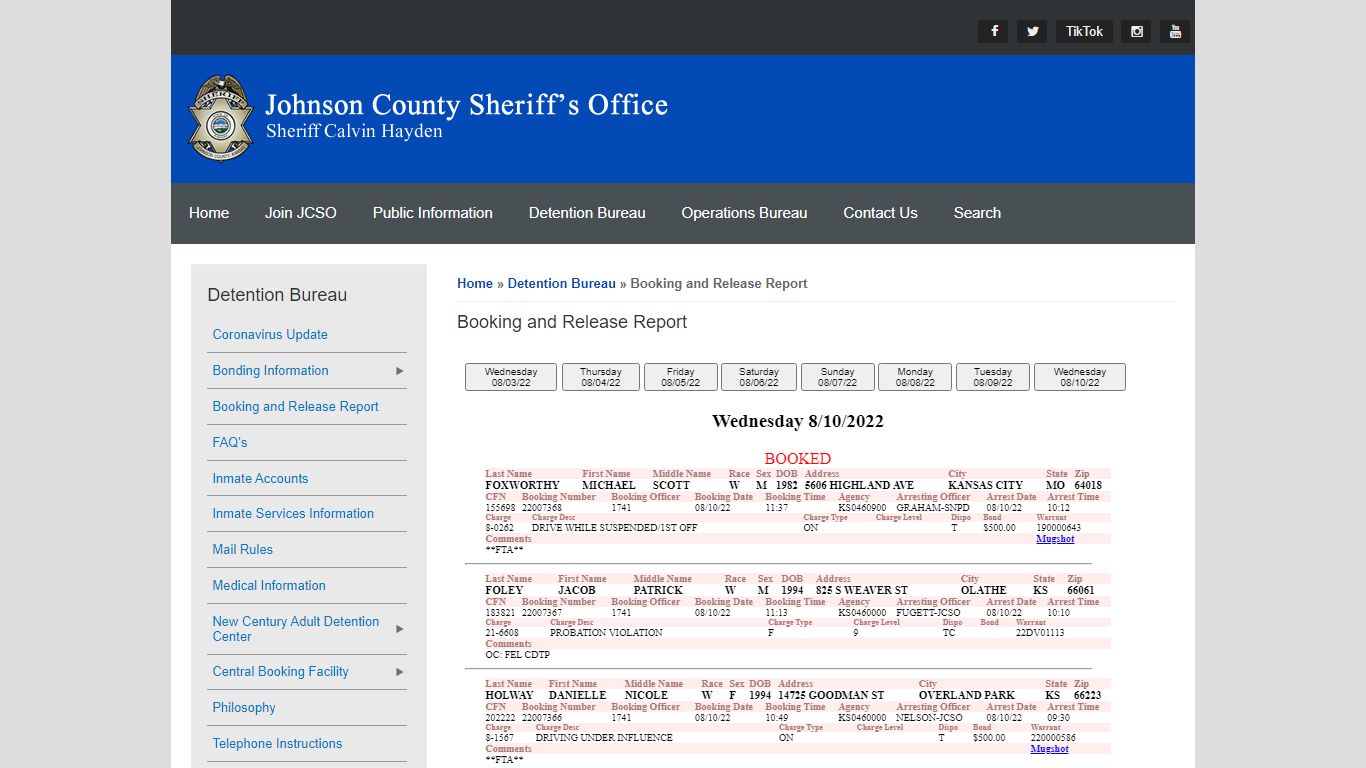The height and width of the screenshot is (768, 1366).
Task: Click the HOLWAY last name text
Action: [510, 695]
